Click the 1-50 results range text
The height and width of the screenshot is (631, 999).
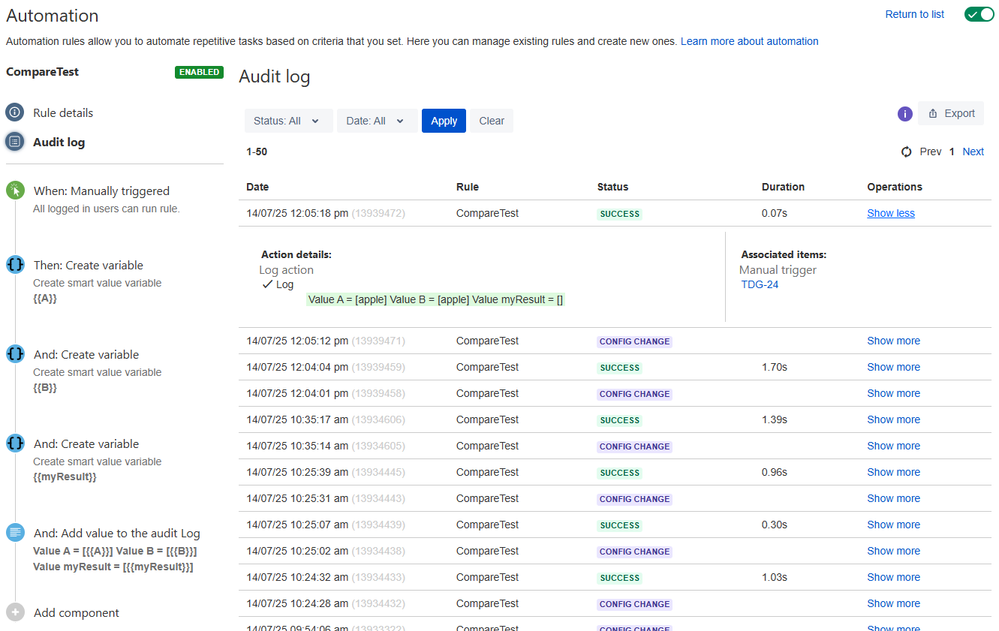tap(257, 152)
